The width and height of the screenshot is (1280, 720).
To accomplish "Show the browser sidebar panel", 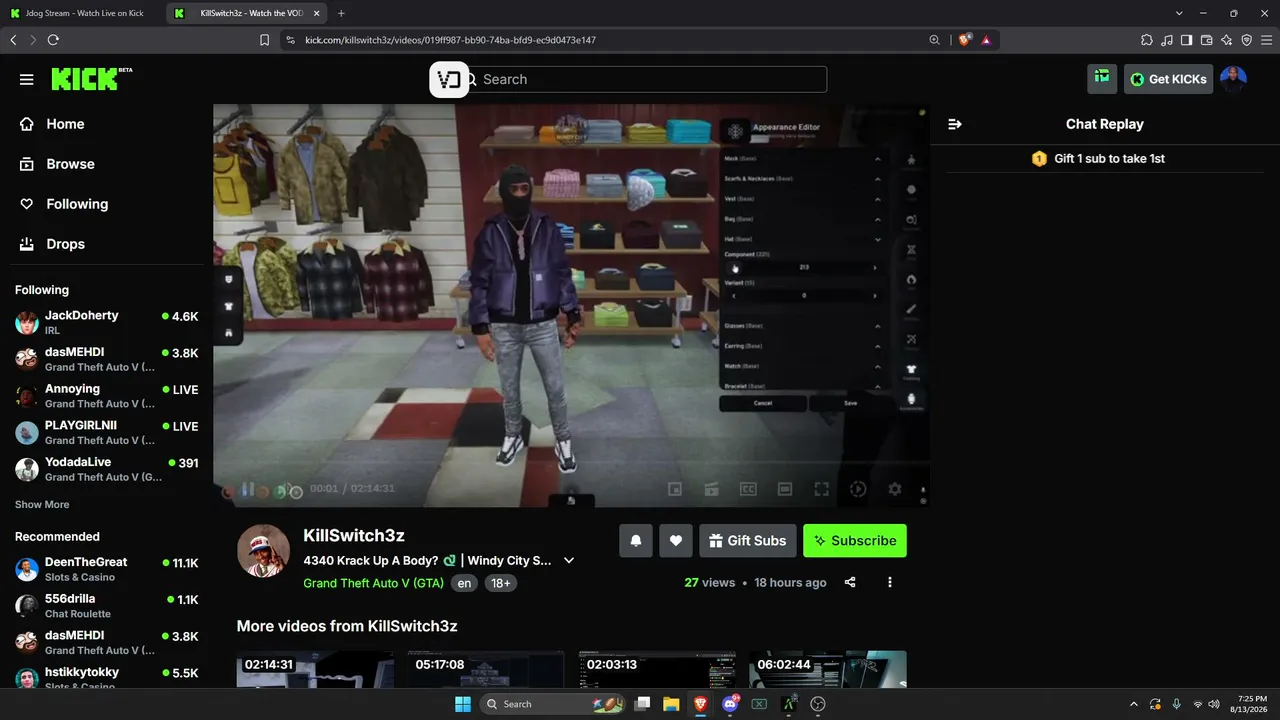I will [1187, 40].
